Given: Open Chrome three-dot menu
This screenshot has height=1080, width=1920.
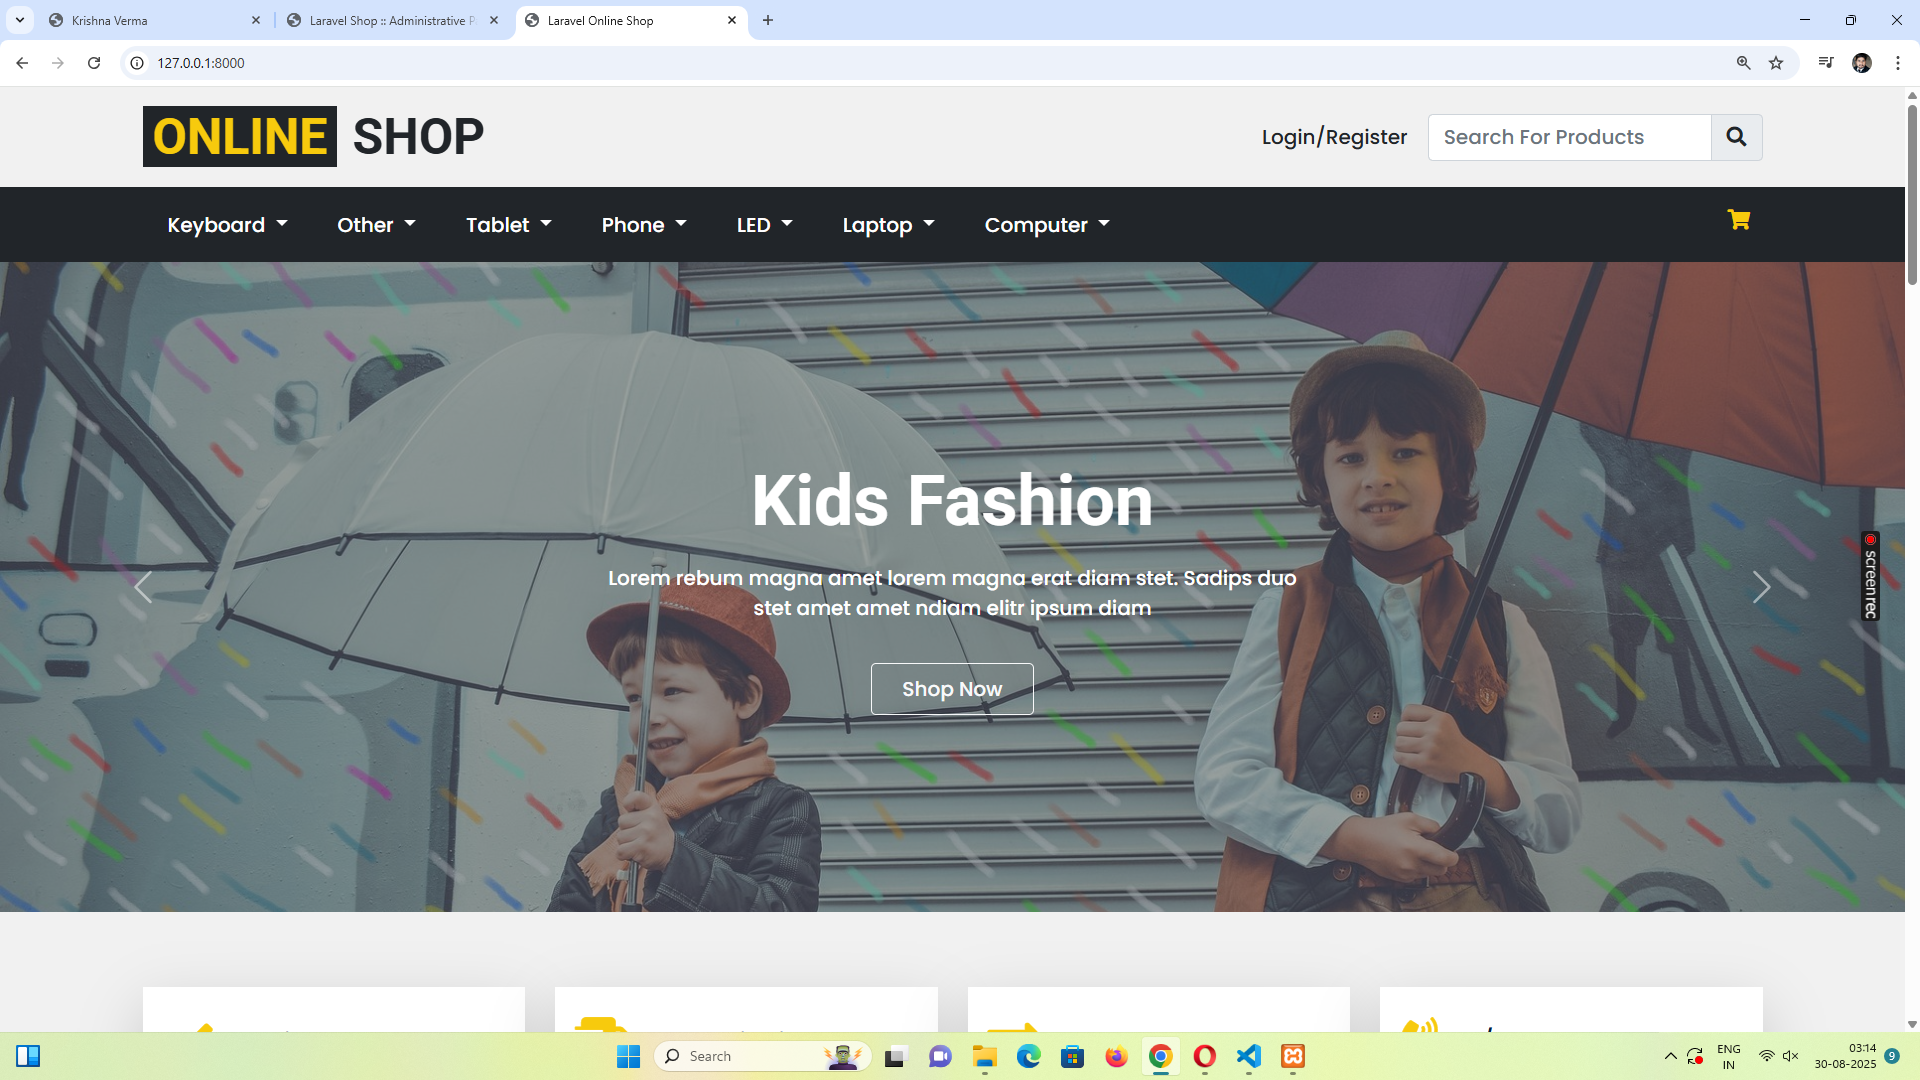Looking at the screenshot, I should click(1897, 63).
